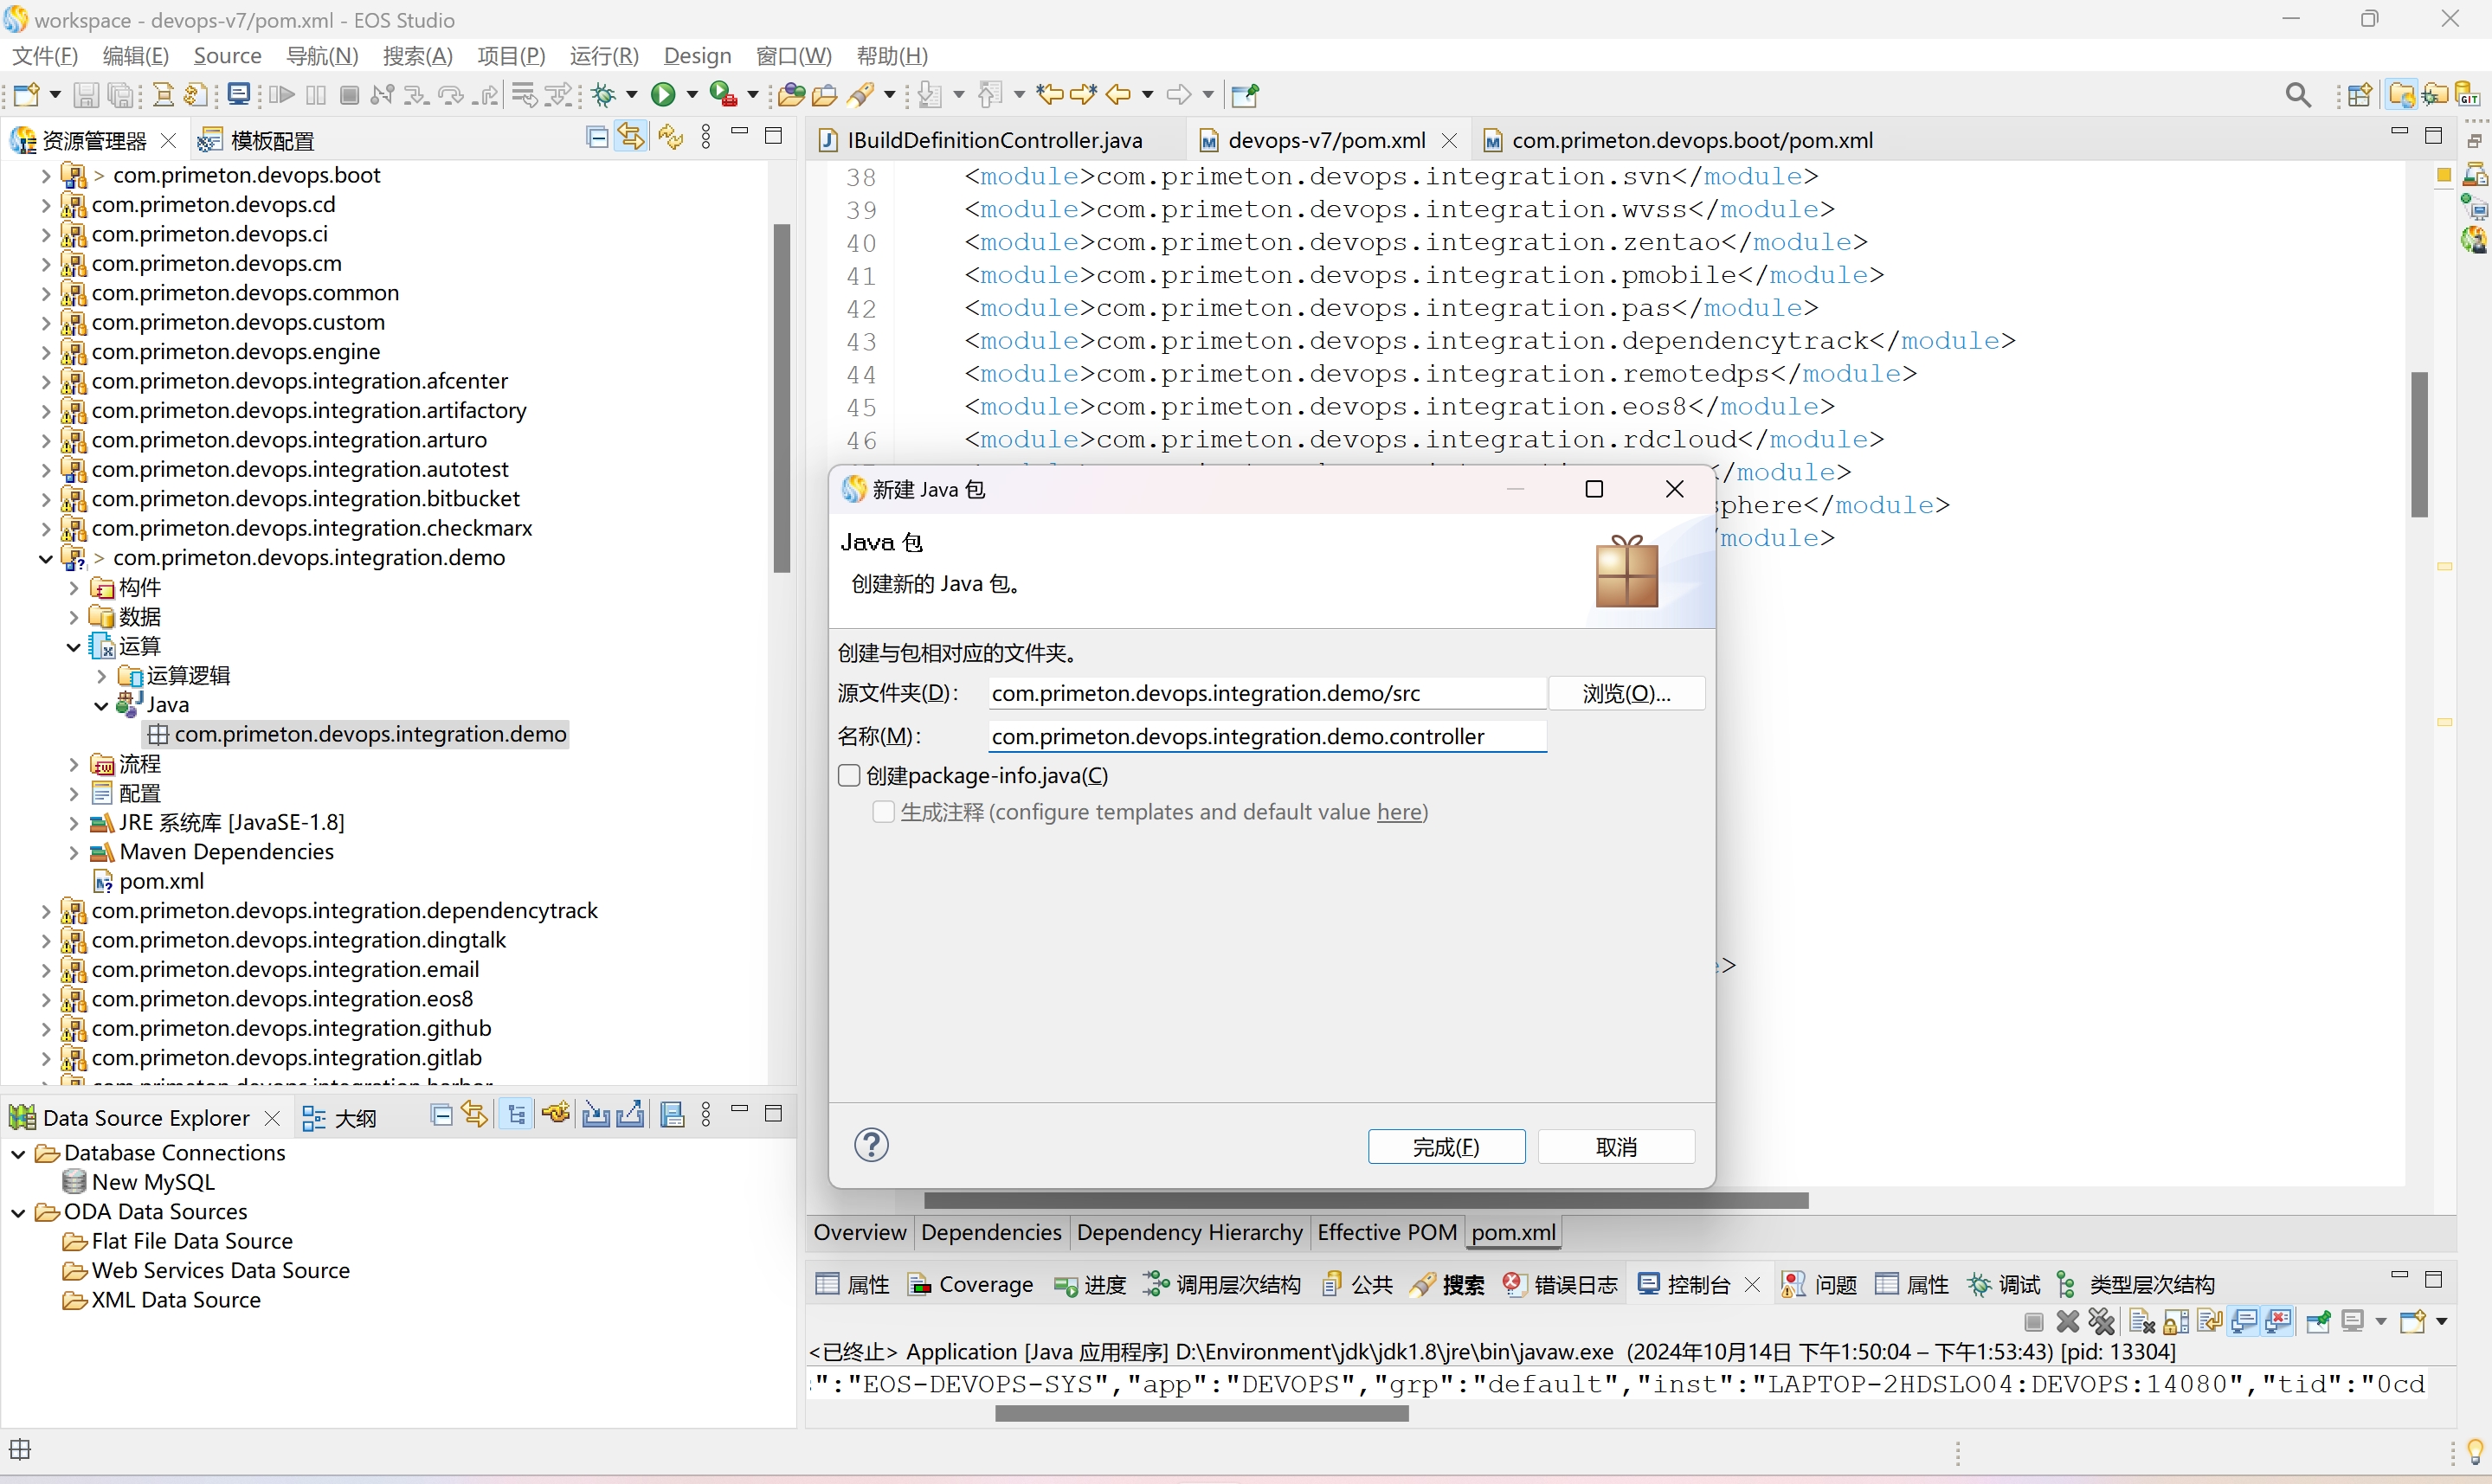The height and width of the screenshot is (1484, 2492).
Task: Click the search magnifier in top toolbar
Action: click(2298, 95)
